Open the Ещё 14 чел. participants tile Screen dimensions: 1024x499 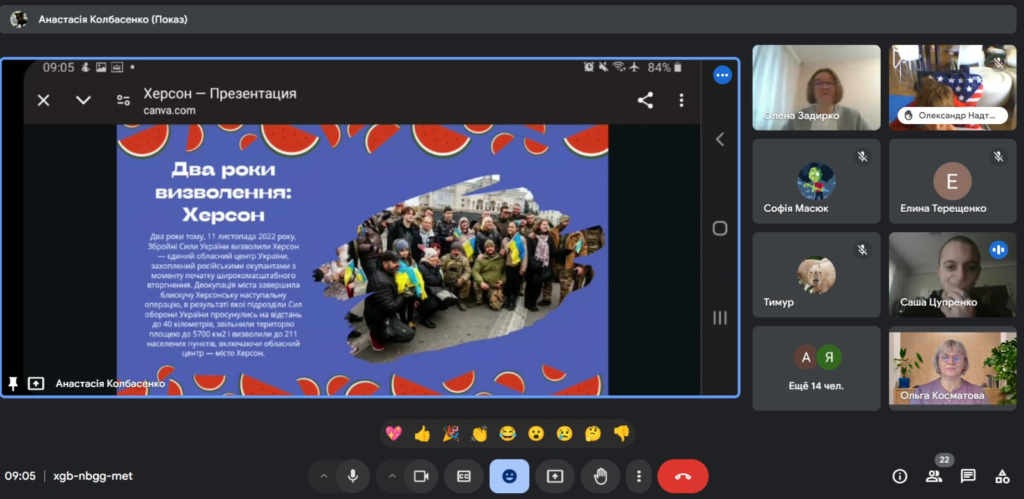[816, 368]
